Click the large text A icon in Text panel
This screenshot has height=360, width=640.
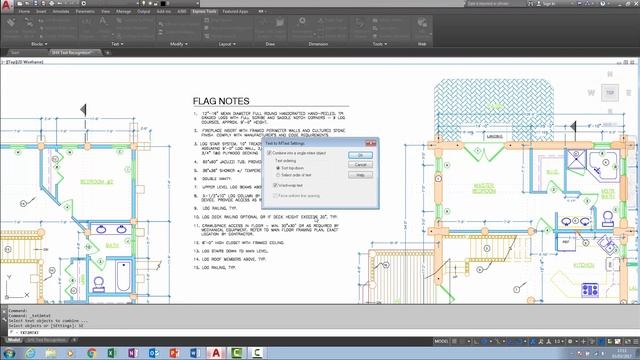104,21
